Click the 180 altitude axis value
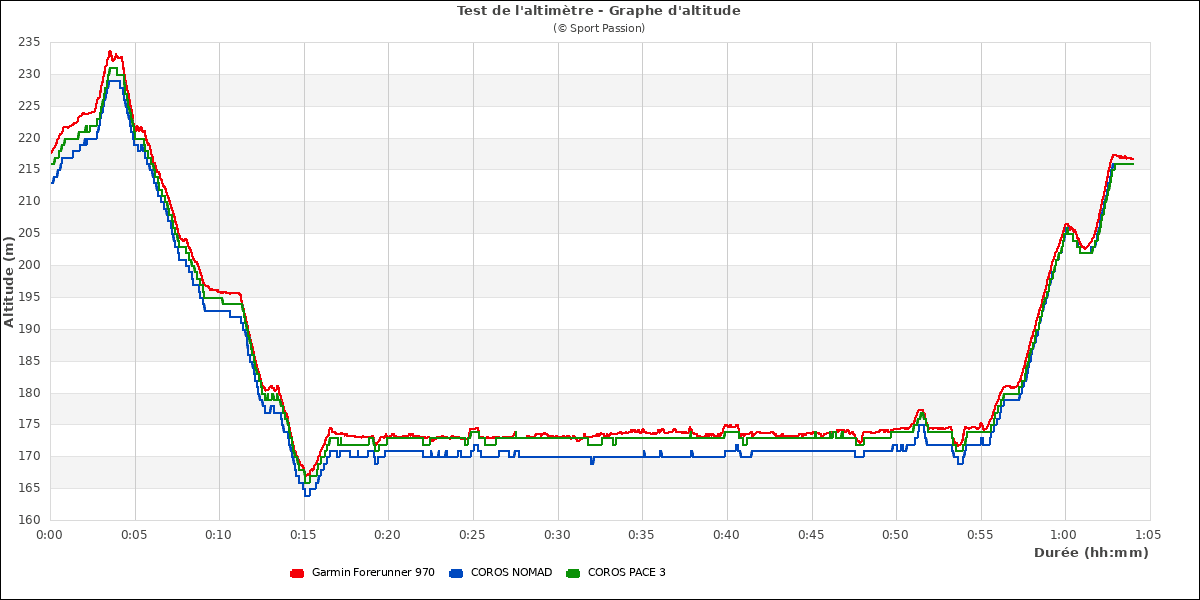Image resolution: width=1200 pixels, height=600 pixels. (29, 393)
